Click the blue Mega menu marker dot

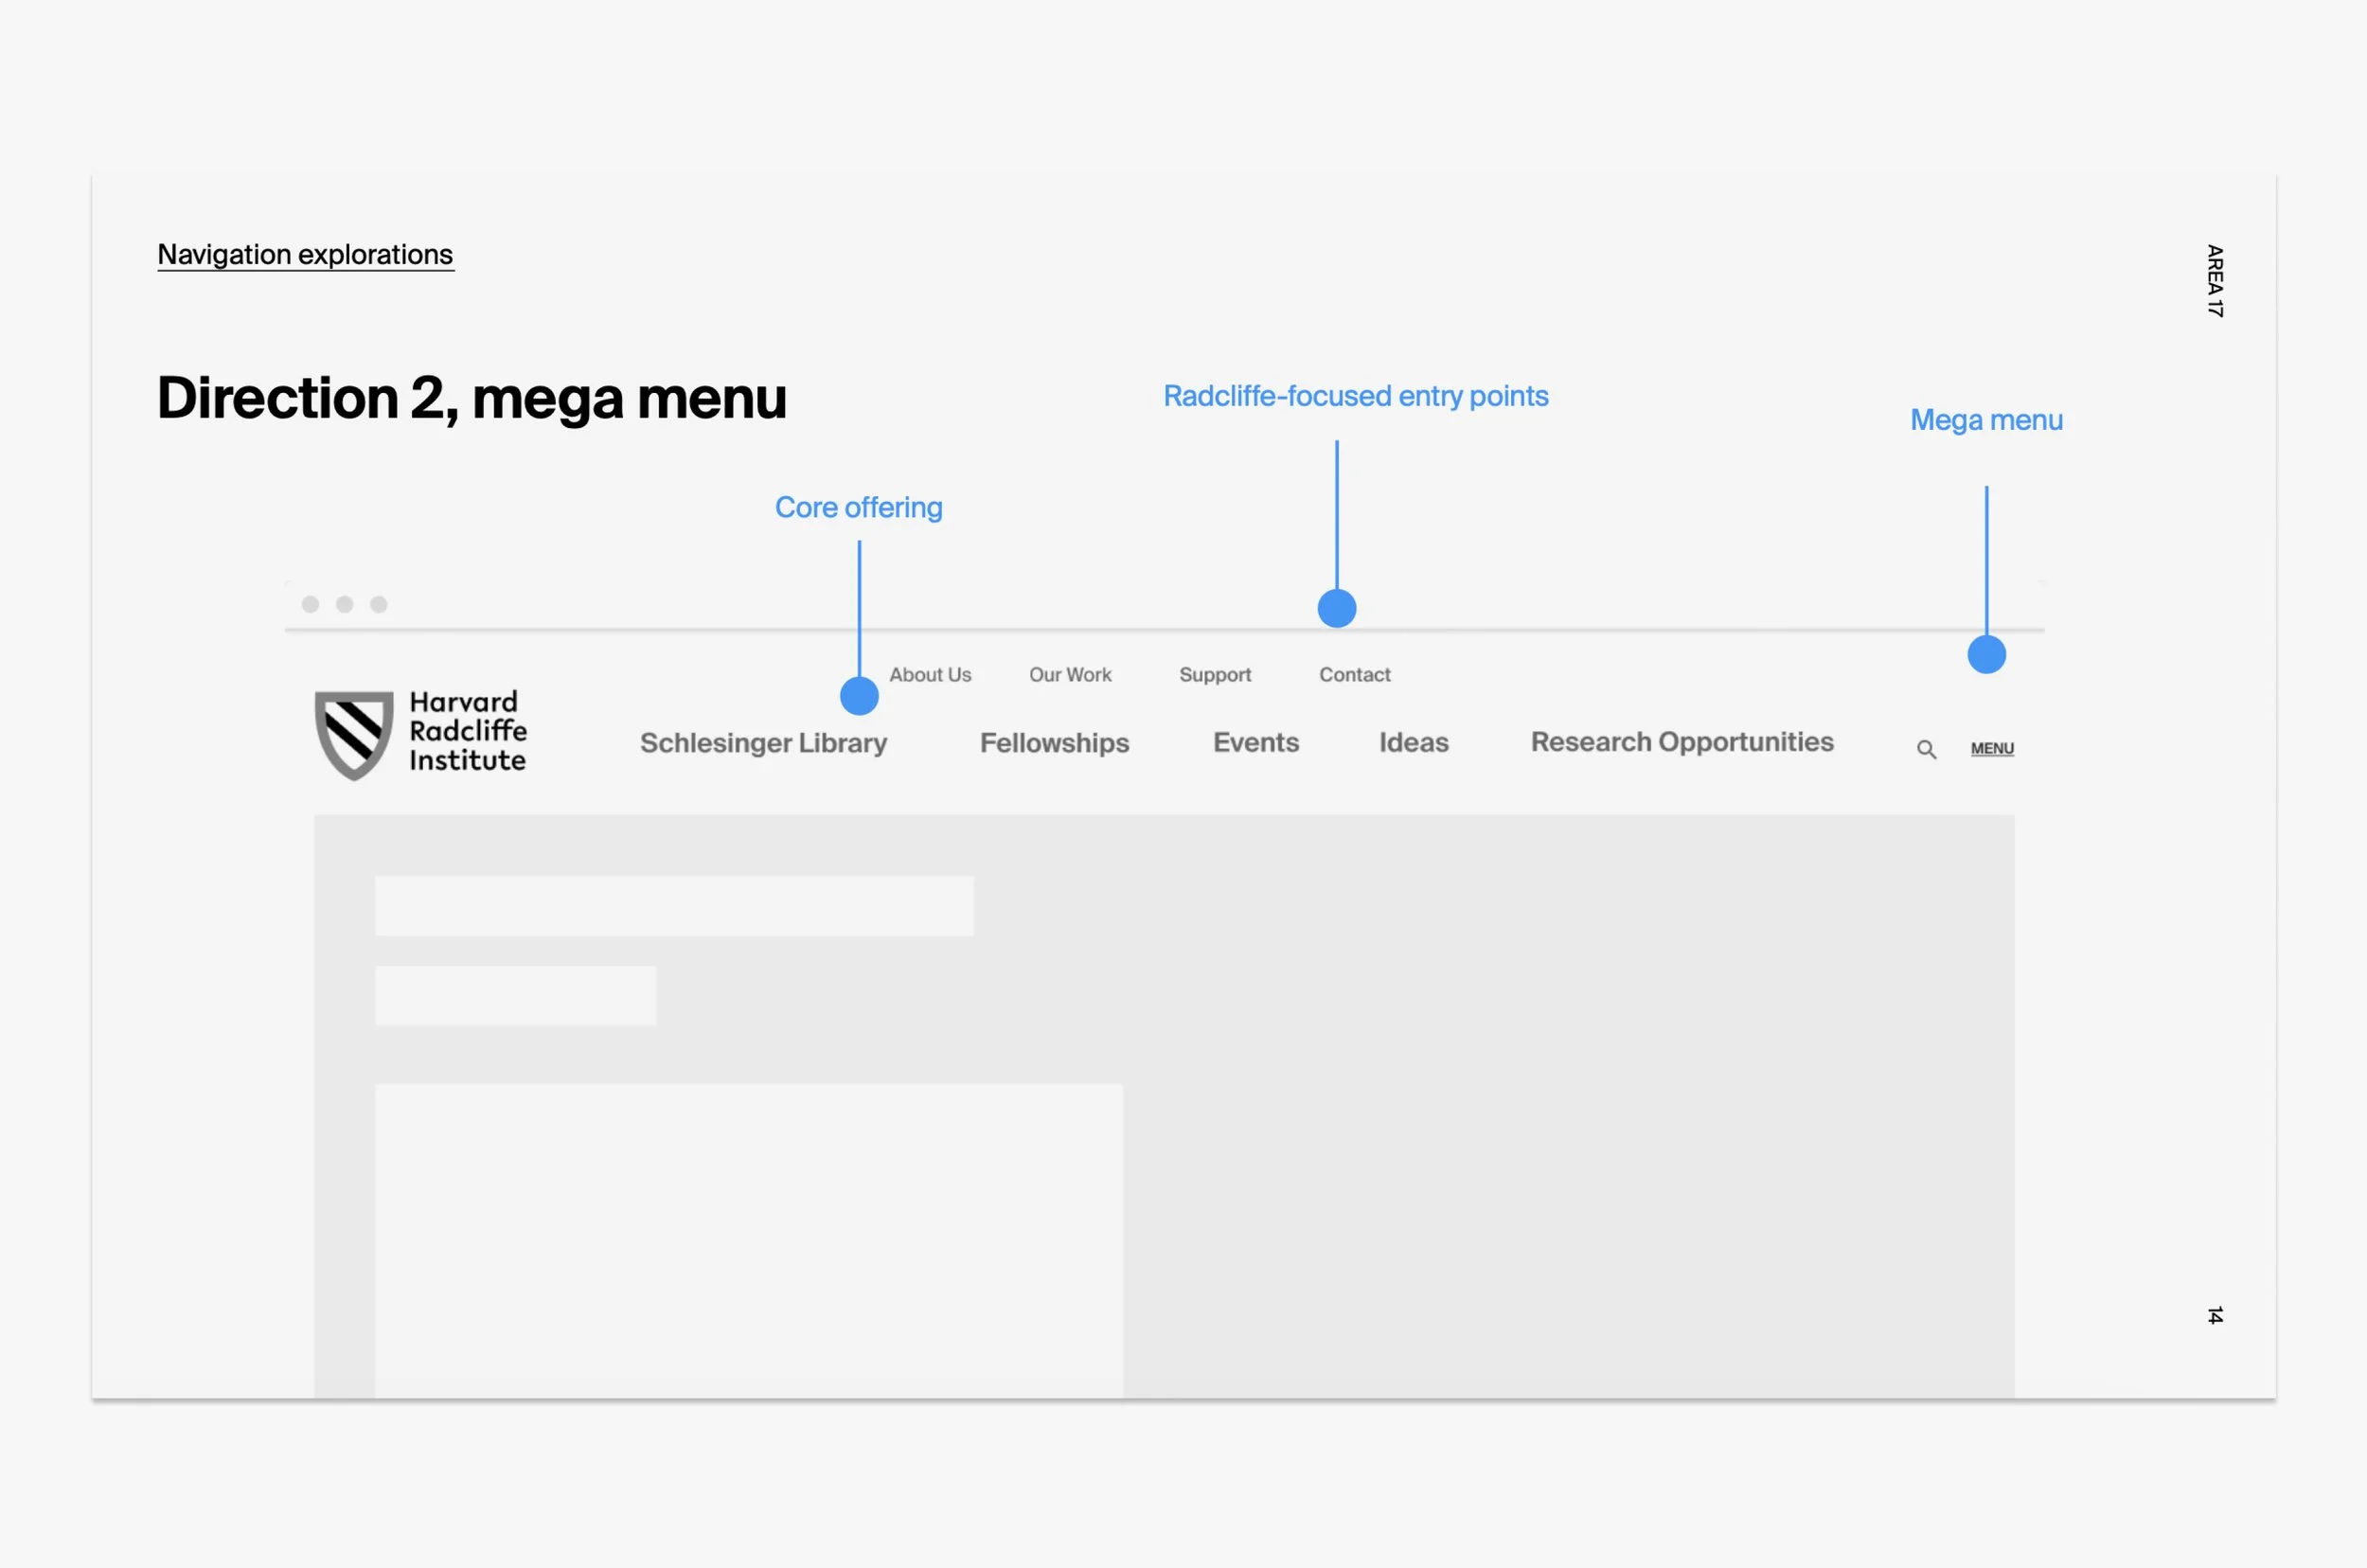click(x=1986, y=655)
